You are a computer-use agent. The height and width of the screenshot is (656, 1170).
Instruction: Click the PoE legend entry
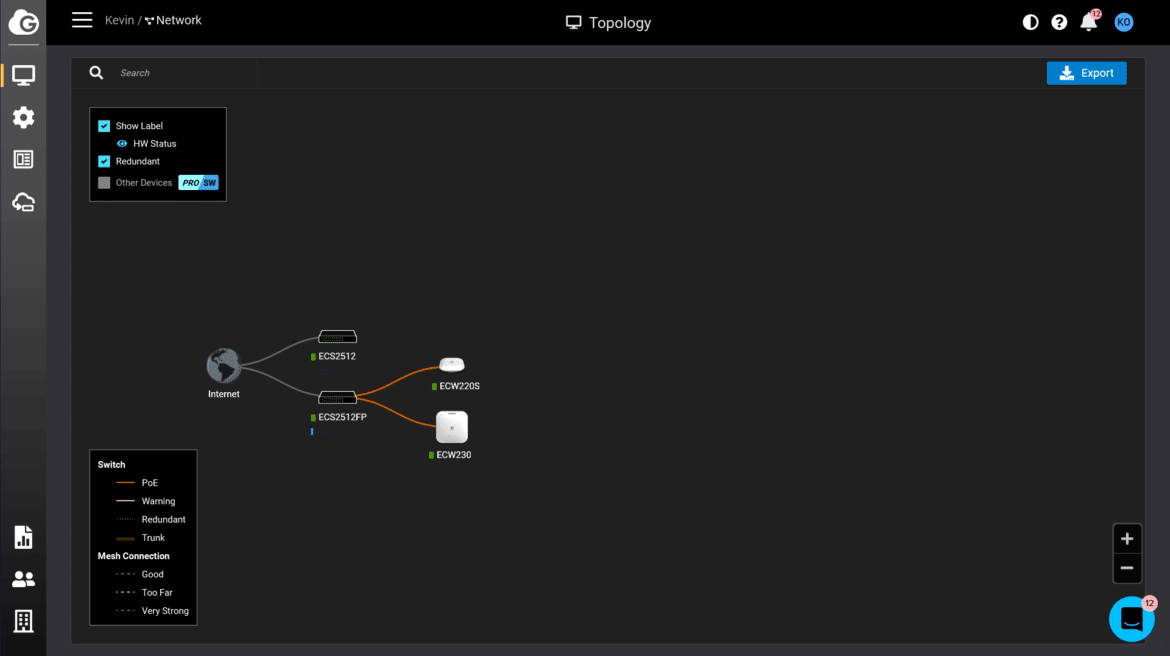[150, 483]
